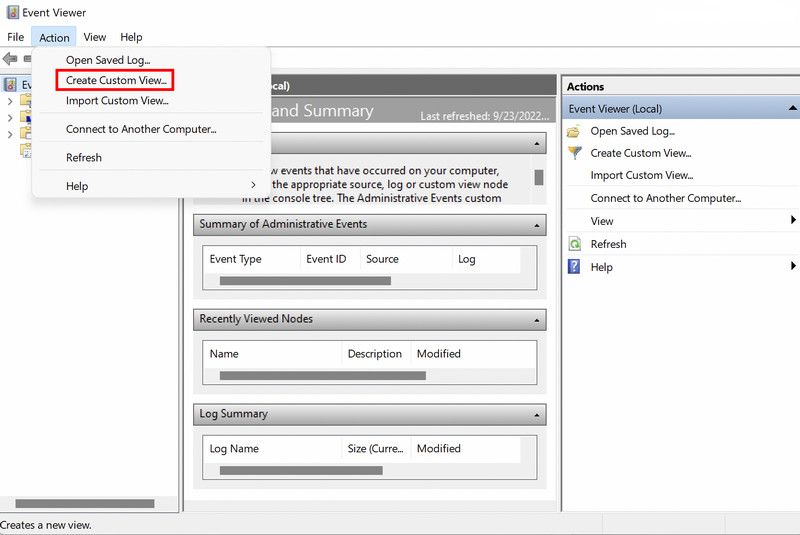
Task: Click the Overview text vertical scrollbar
Action: pos(539,177)
